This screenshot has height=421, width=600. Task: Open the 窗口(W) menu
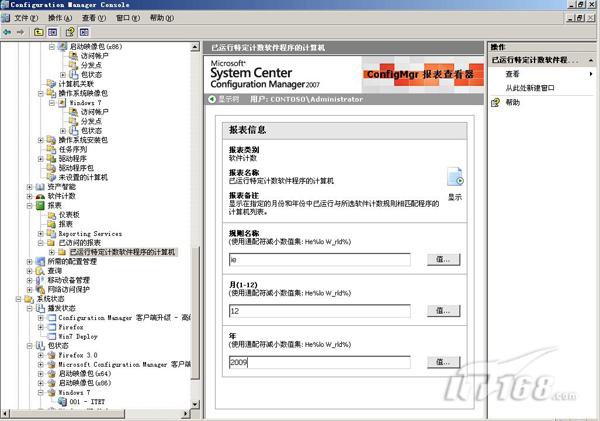click(x=128, y=18)
